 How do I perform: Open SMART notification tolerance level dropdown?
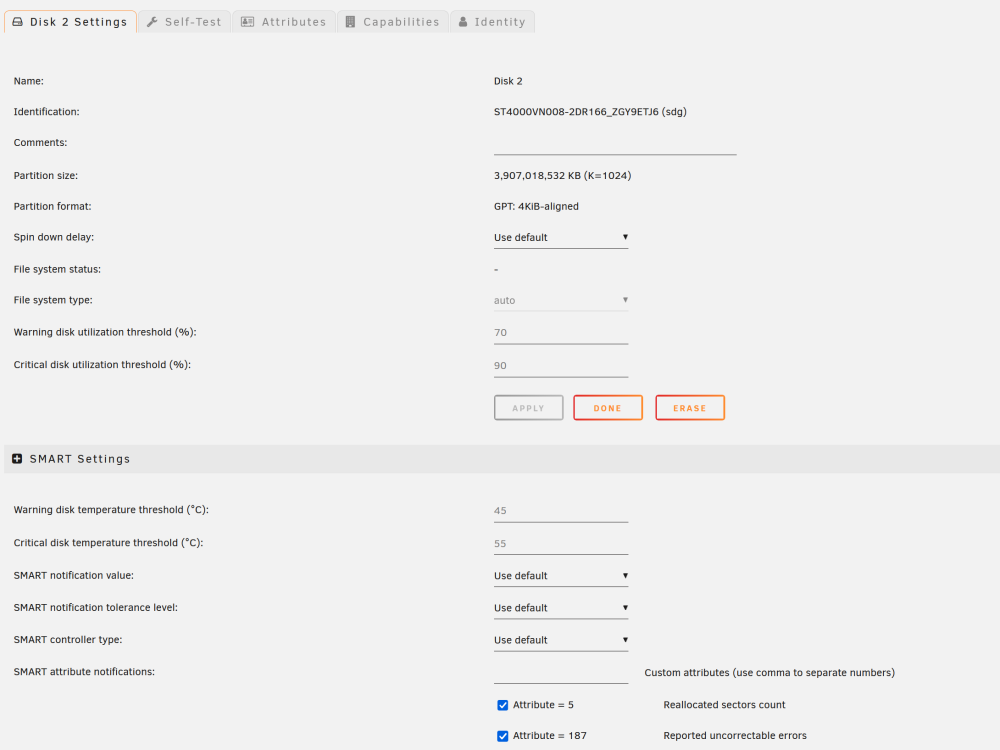pos(561,608)
